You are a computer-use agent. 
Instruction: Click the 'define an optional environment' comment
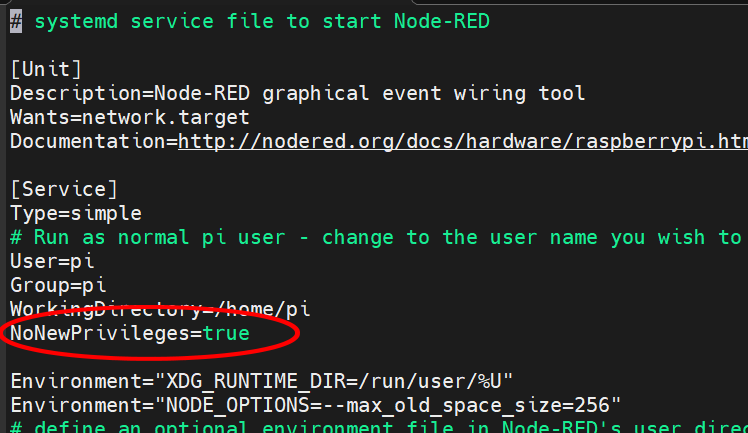[x=379, y=426]
